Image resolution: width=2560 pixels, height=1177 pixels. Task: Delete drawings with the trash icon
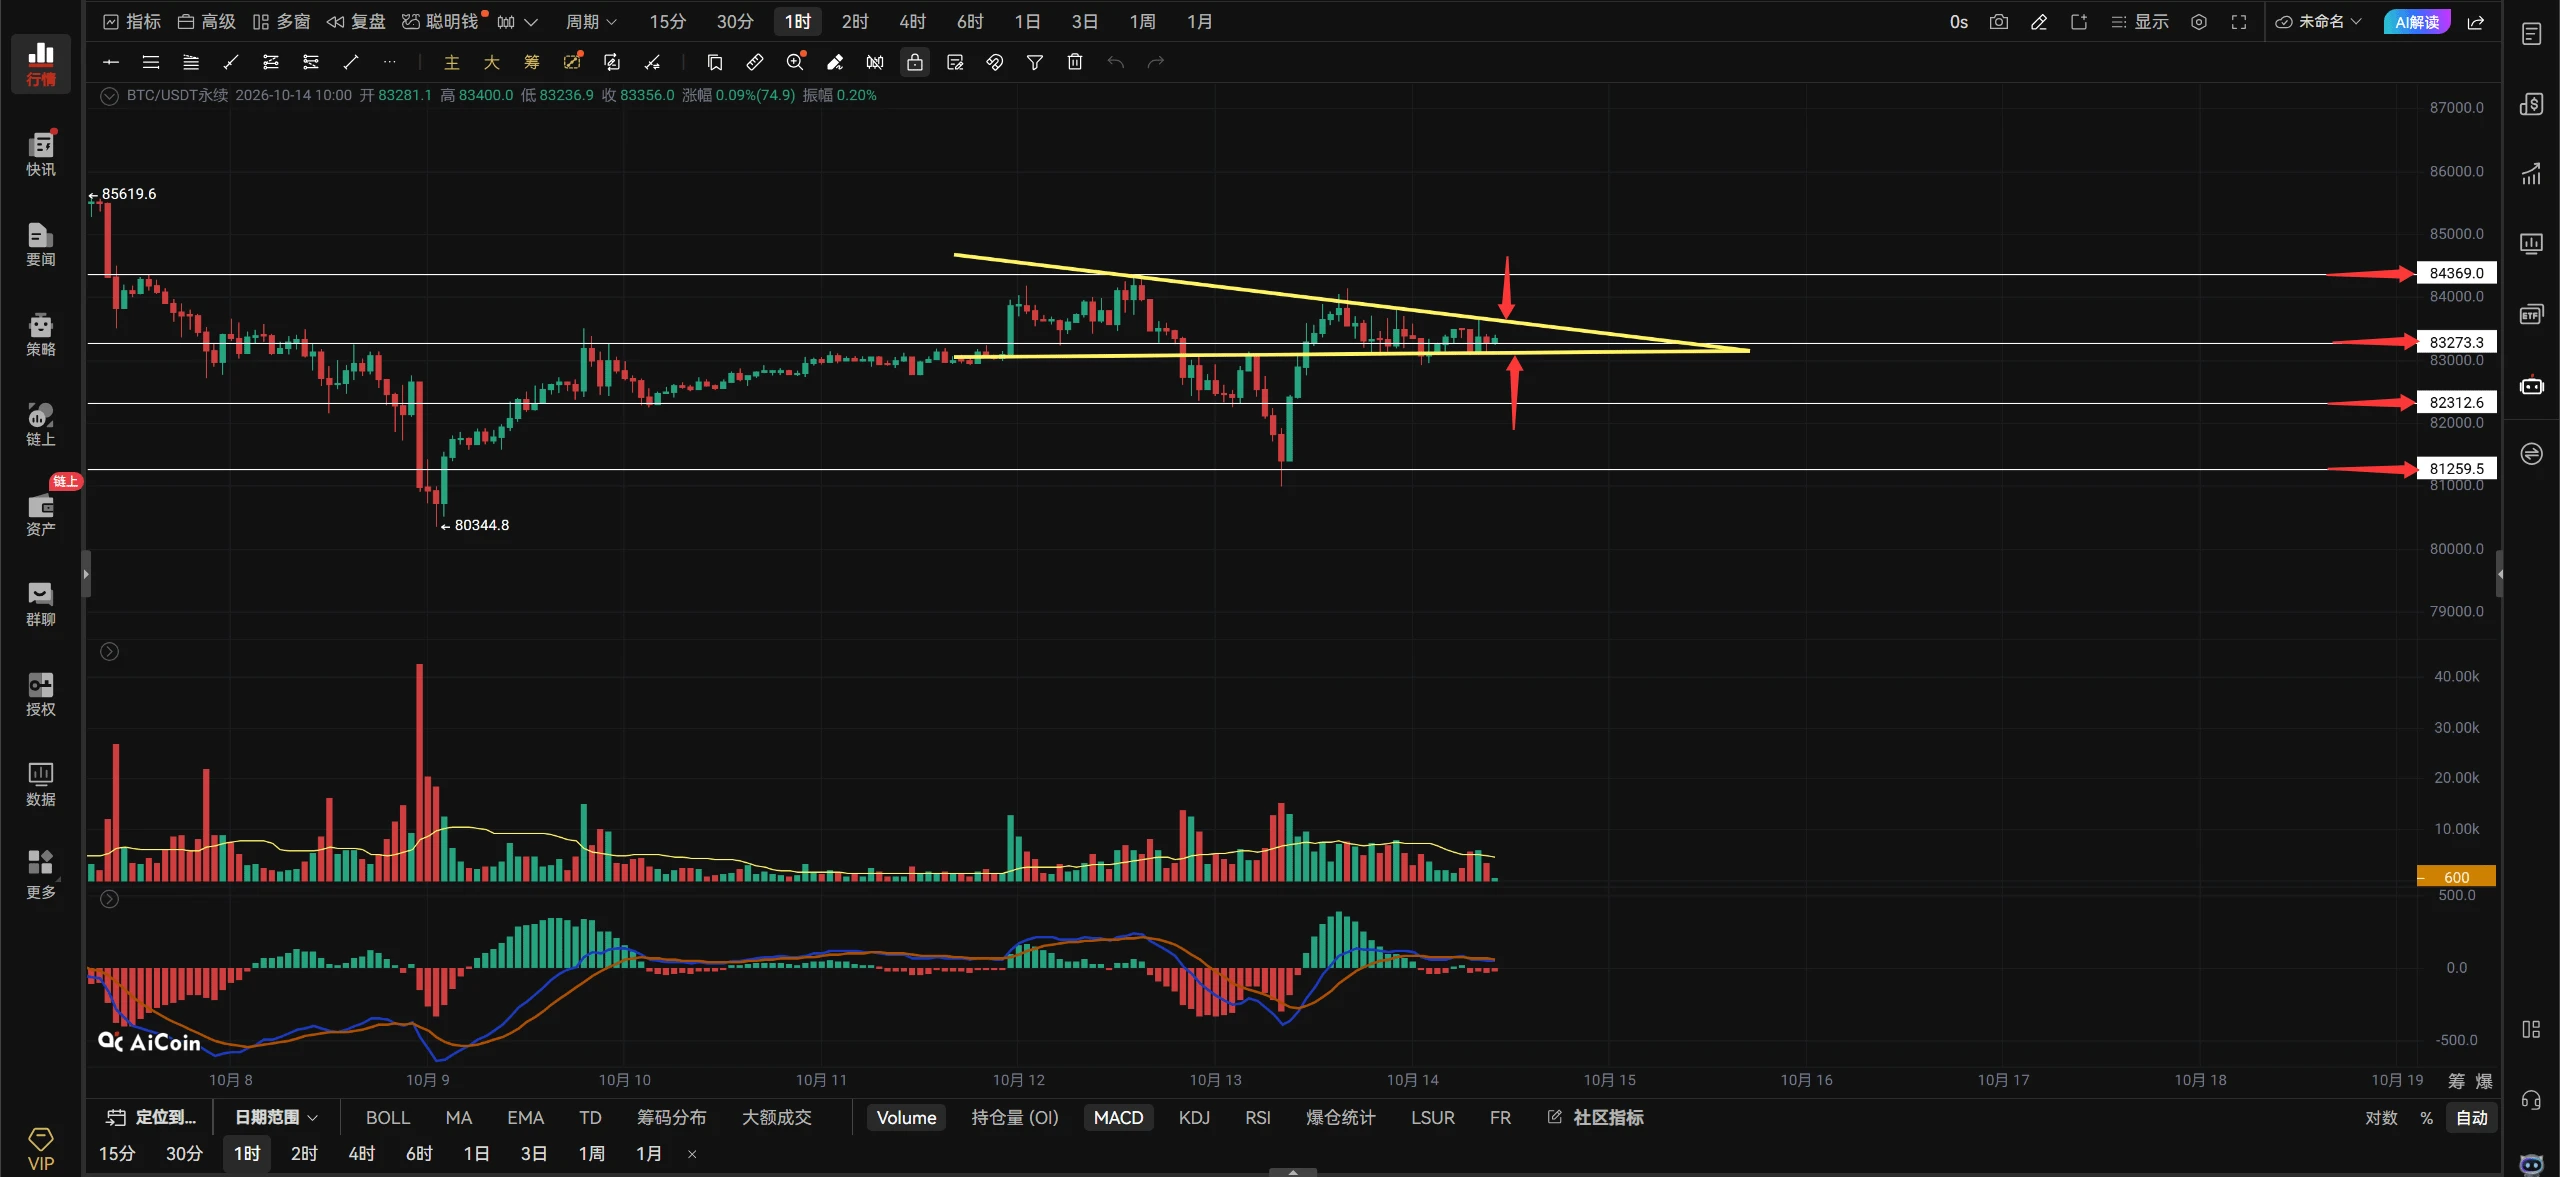1075,62
